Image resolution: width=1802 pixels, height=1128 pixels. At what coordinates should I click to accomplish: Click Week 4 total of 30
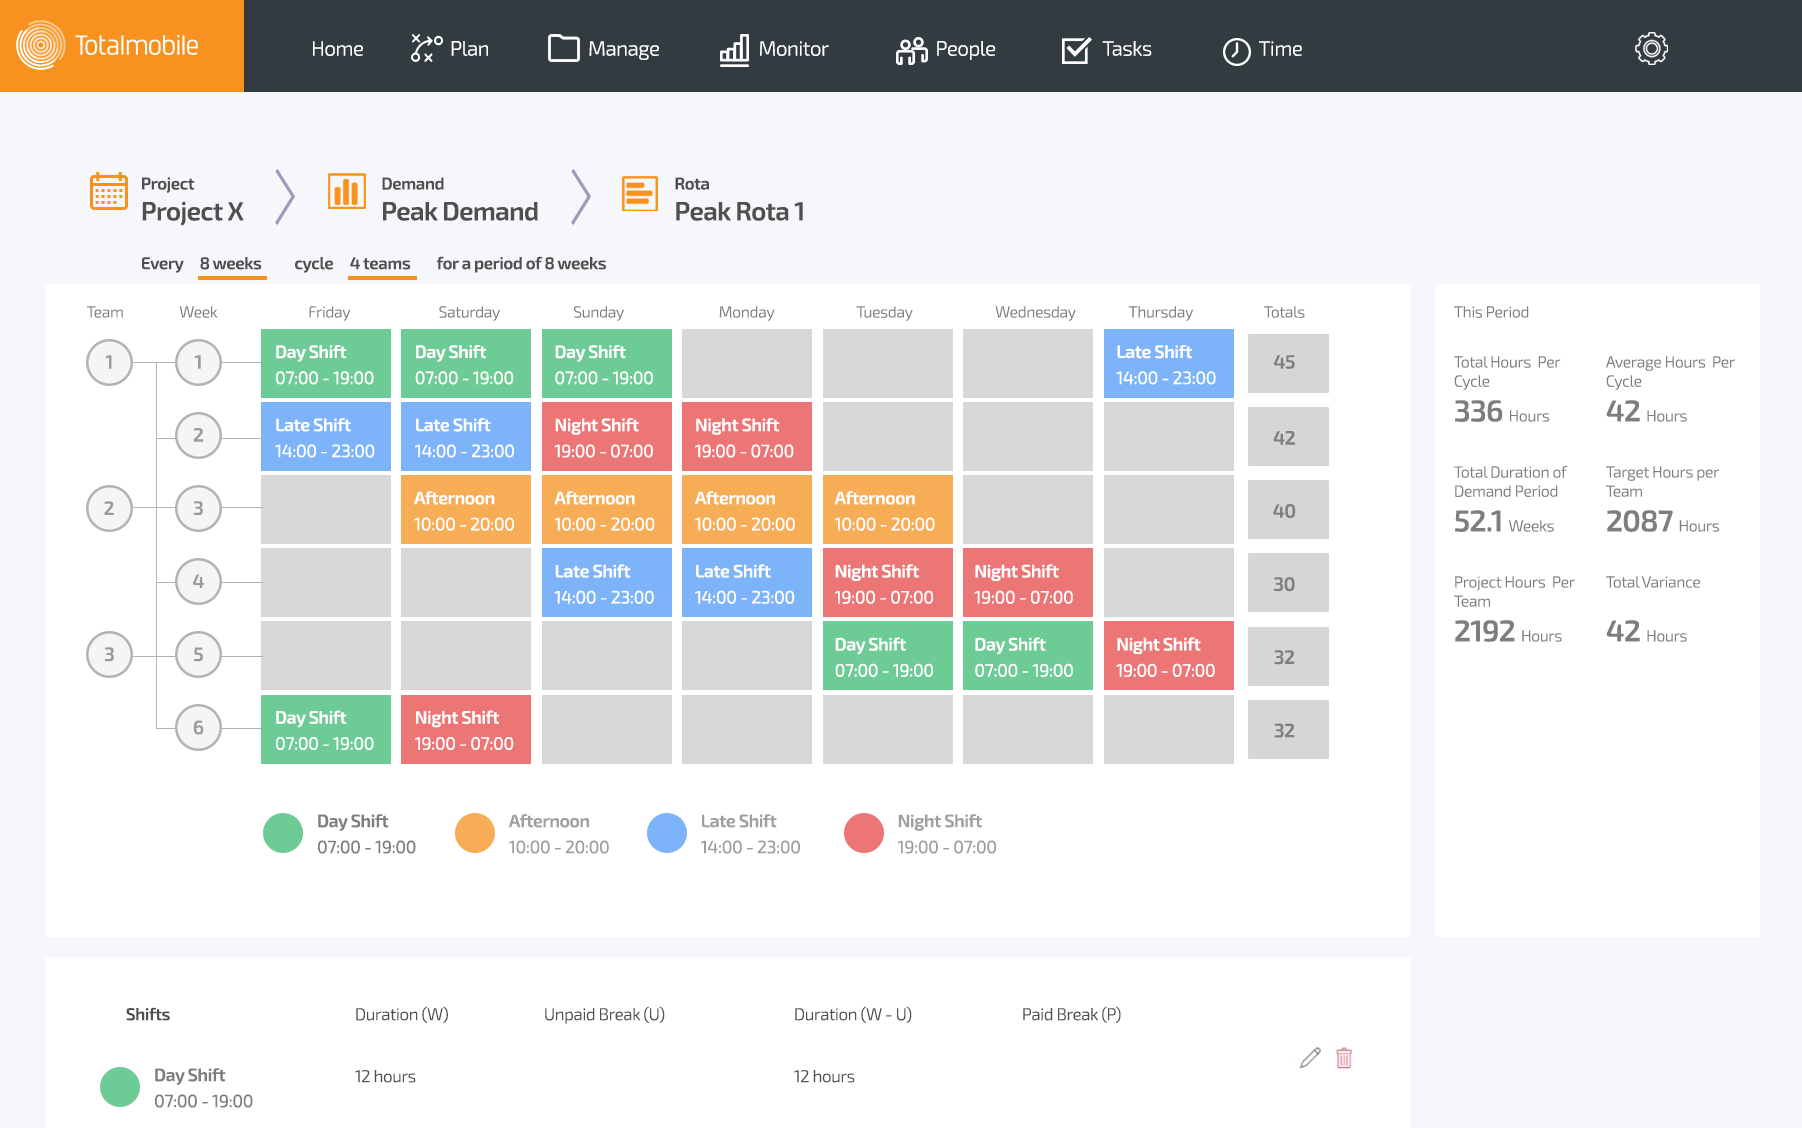click(x=1288, y=583)
